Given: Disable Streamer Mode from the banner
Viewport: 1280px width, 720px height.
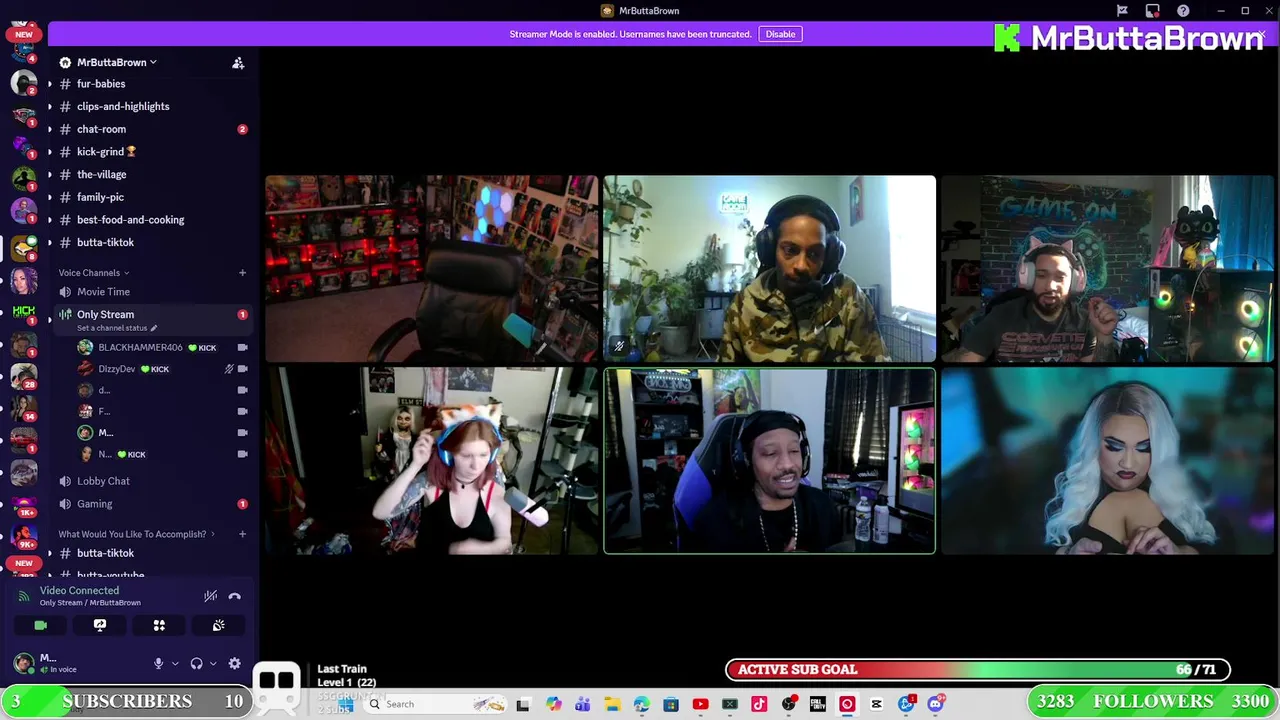Looking at the screenshot, I should point(780,34).
